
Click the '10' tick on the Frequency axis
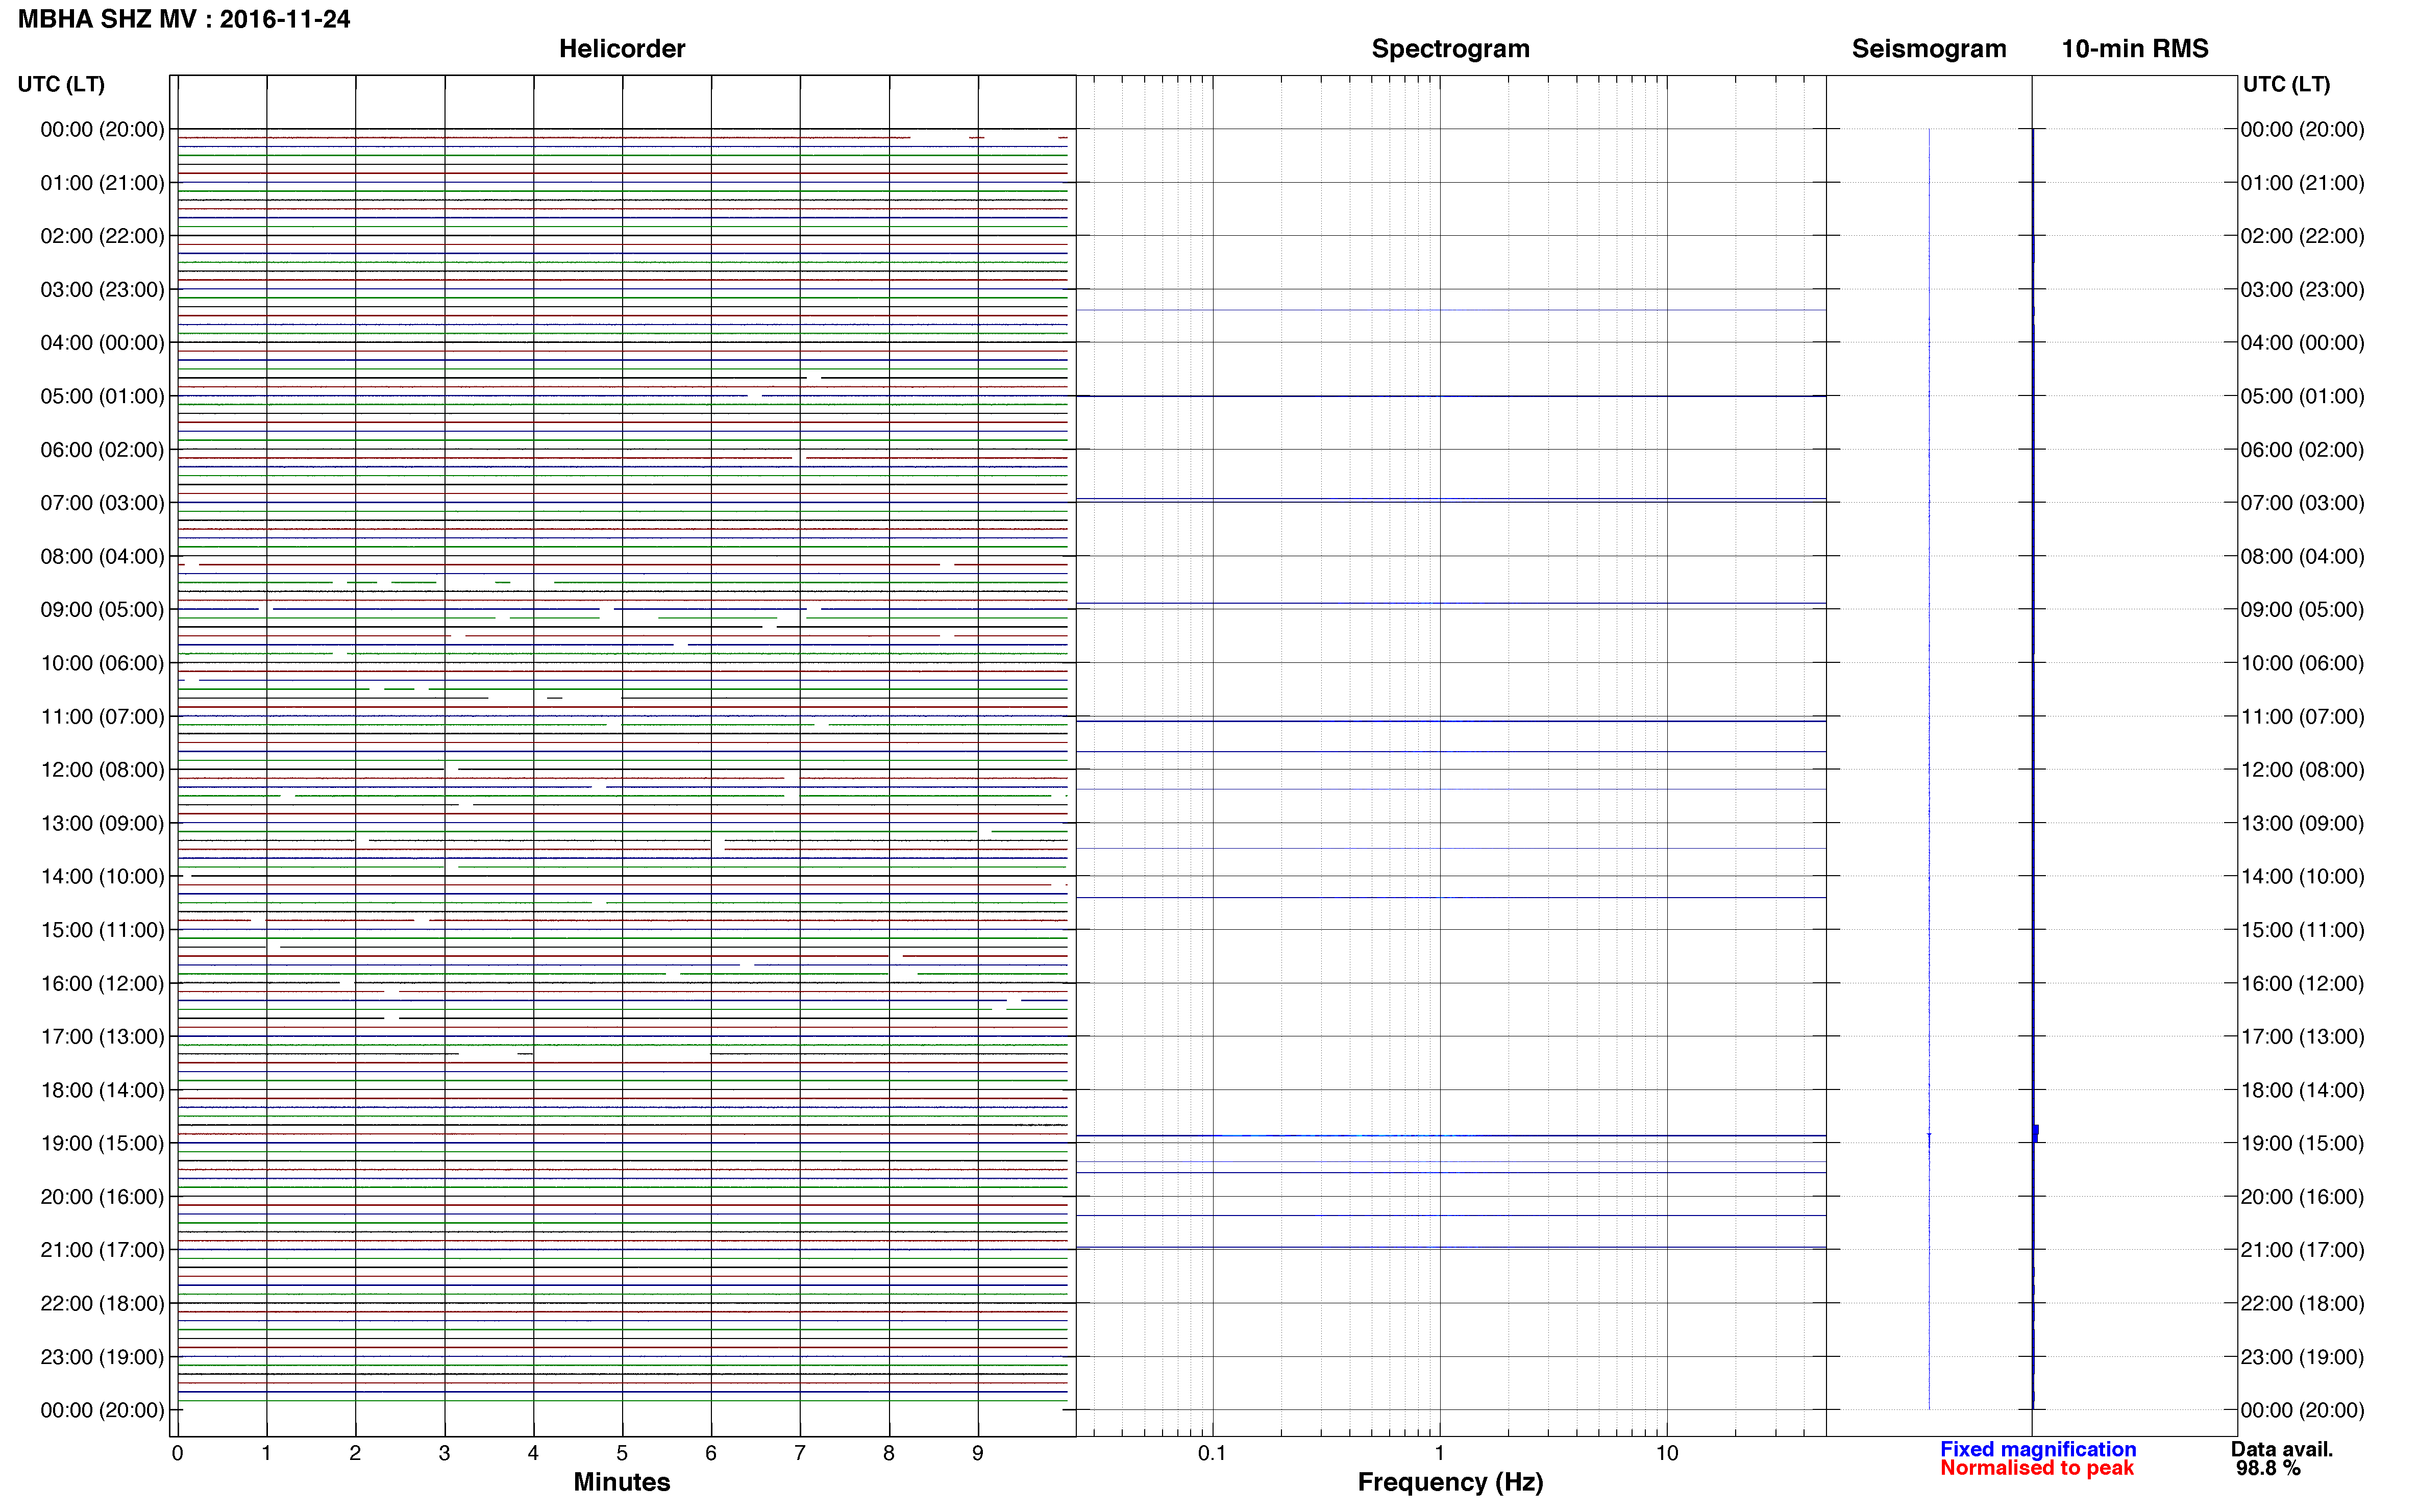coord(1666,1453)
